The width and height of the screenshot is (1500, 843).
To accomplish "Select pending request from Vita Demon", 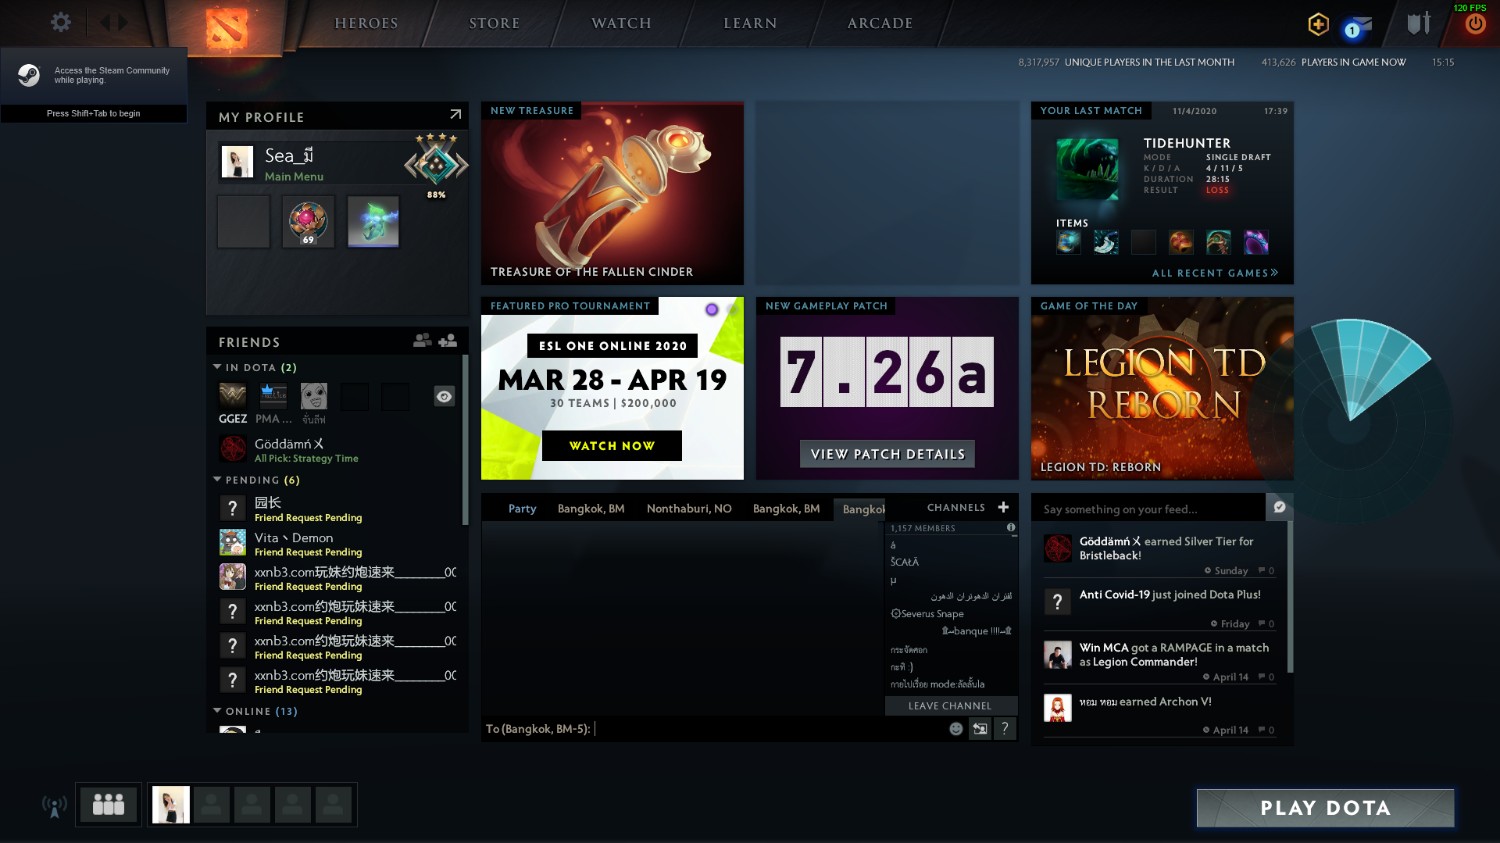I will click(x=338, y=543).
